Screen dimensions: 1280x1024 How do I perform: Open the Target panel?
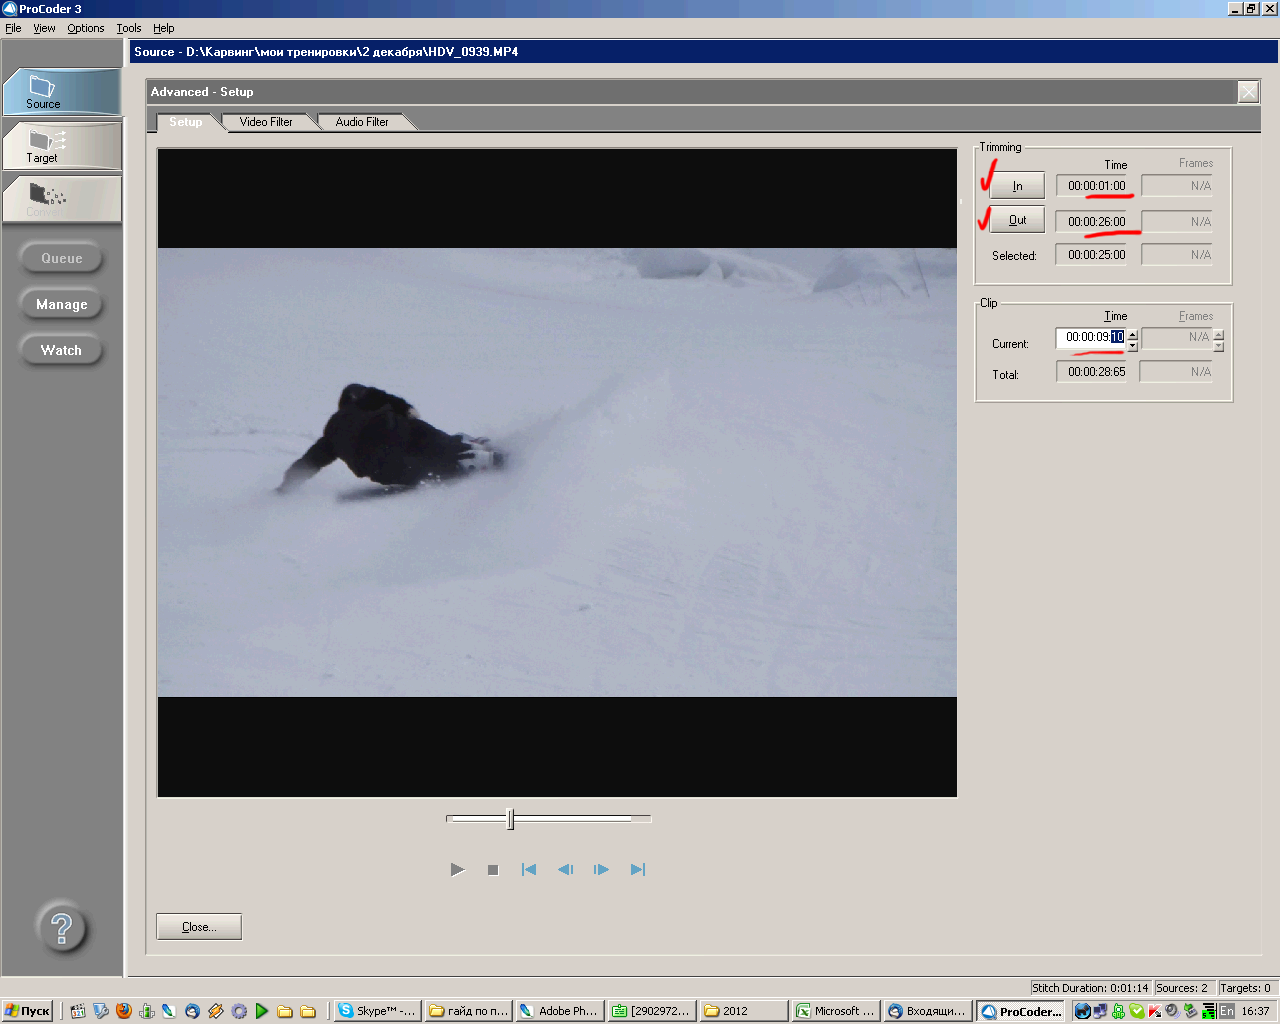62,146
